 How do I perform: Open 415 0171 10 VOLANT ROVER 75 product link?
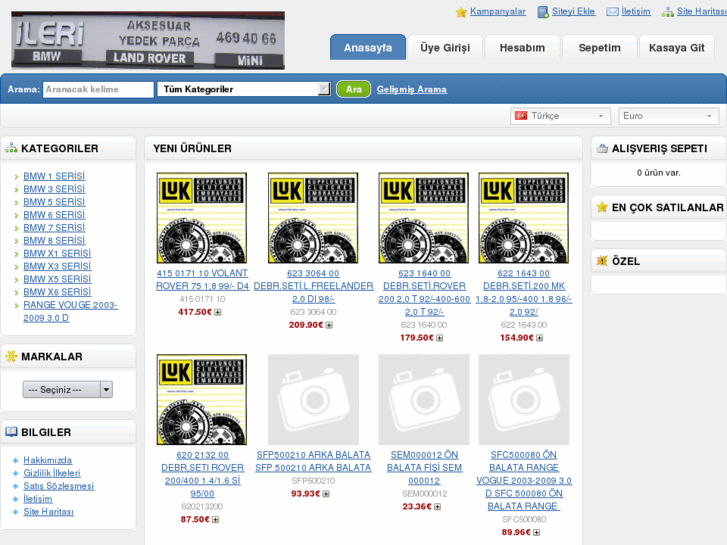[x=202, y=280]
